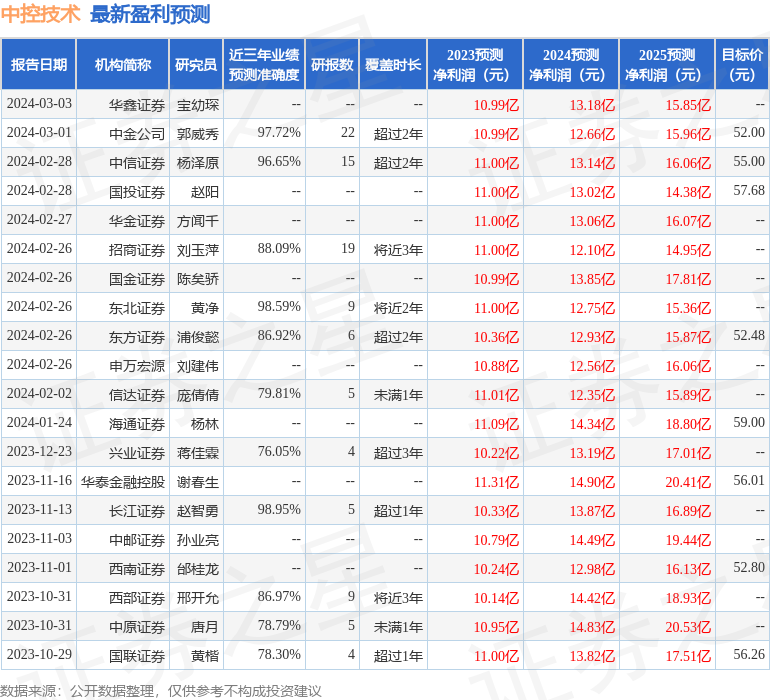The height and width of the screenshot is (700, 770).
Task: Select the 目标价 column header
Action: coord(742,64)
